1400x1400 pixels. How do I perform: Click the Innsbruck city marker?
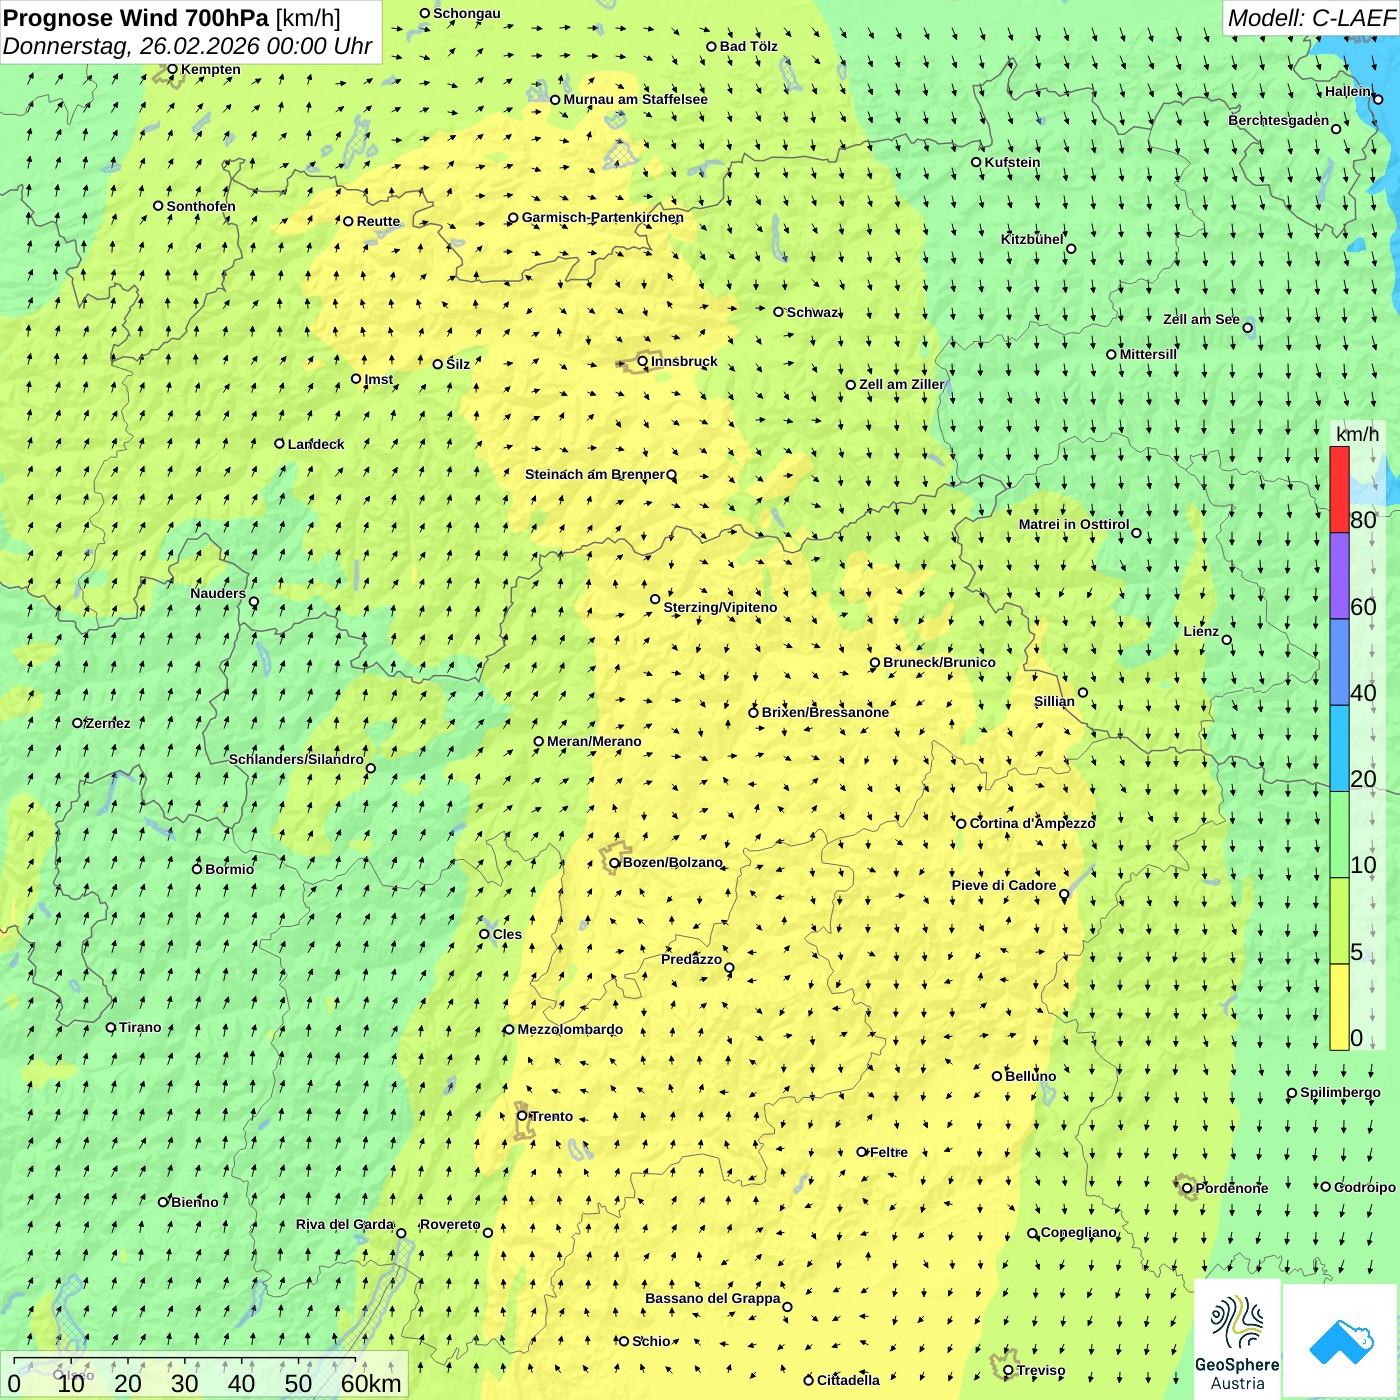[x=643, y=362]
